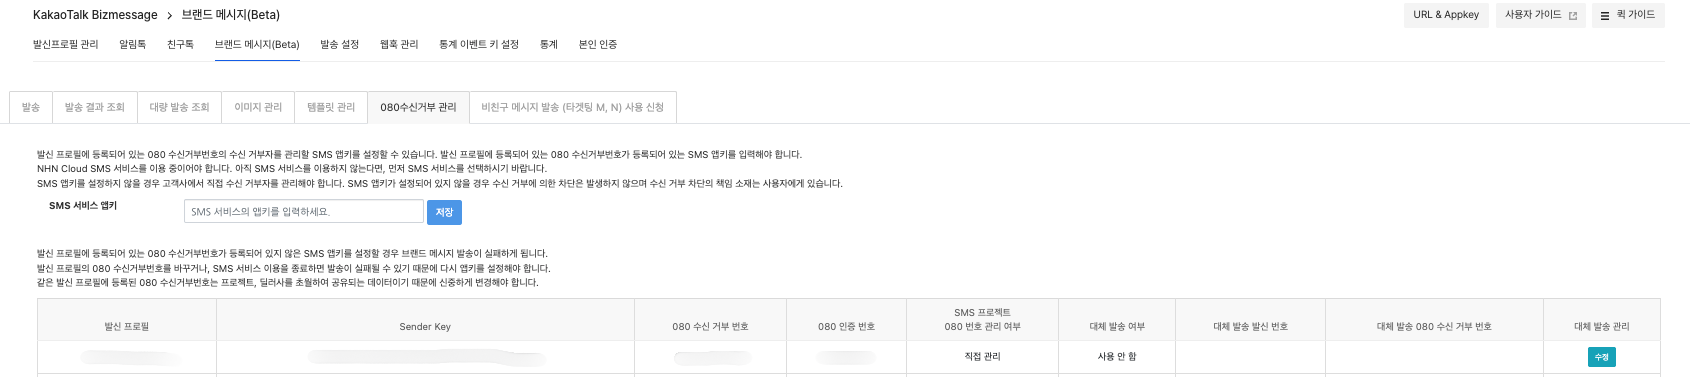The image size is (1690, 377).
Task: Open the 알림톡 menu item
Action: coord(133,44)
